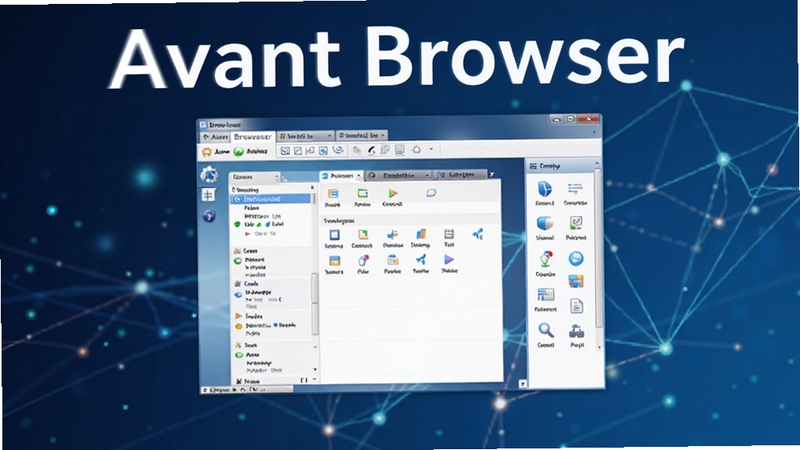Image resolution: width=800 pixels, height=450 pixels.
Task: Open the active content tab's dropdown arrow
Action: tap(359, 176)
